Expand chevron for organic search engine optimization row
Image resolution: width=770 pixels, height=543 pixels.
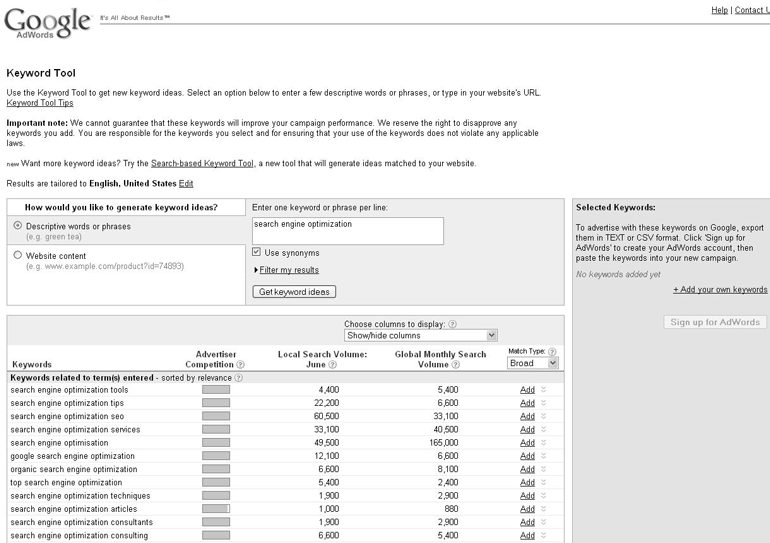544,469
